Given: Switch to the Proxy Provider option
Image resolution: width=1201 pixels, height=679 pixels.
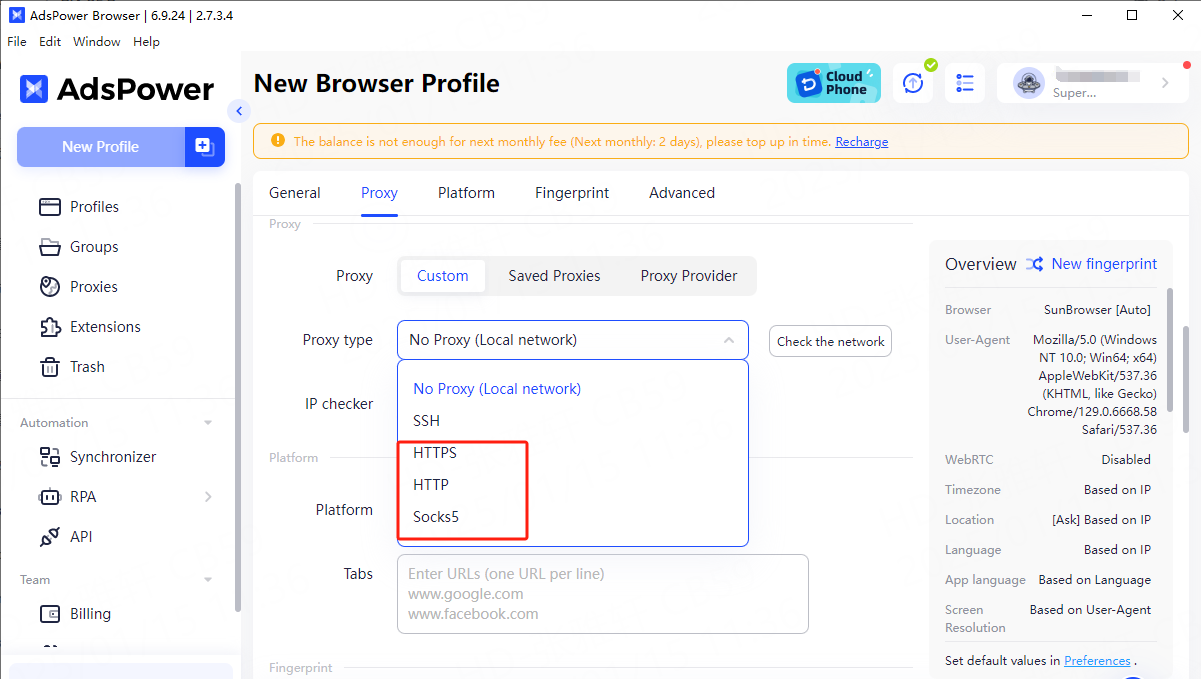Looking at the screenshot, I should point(688,276).
